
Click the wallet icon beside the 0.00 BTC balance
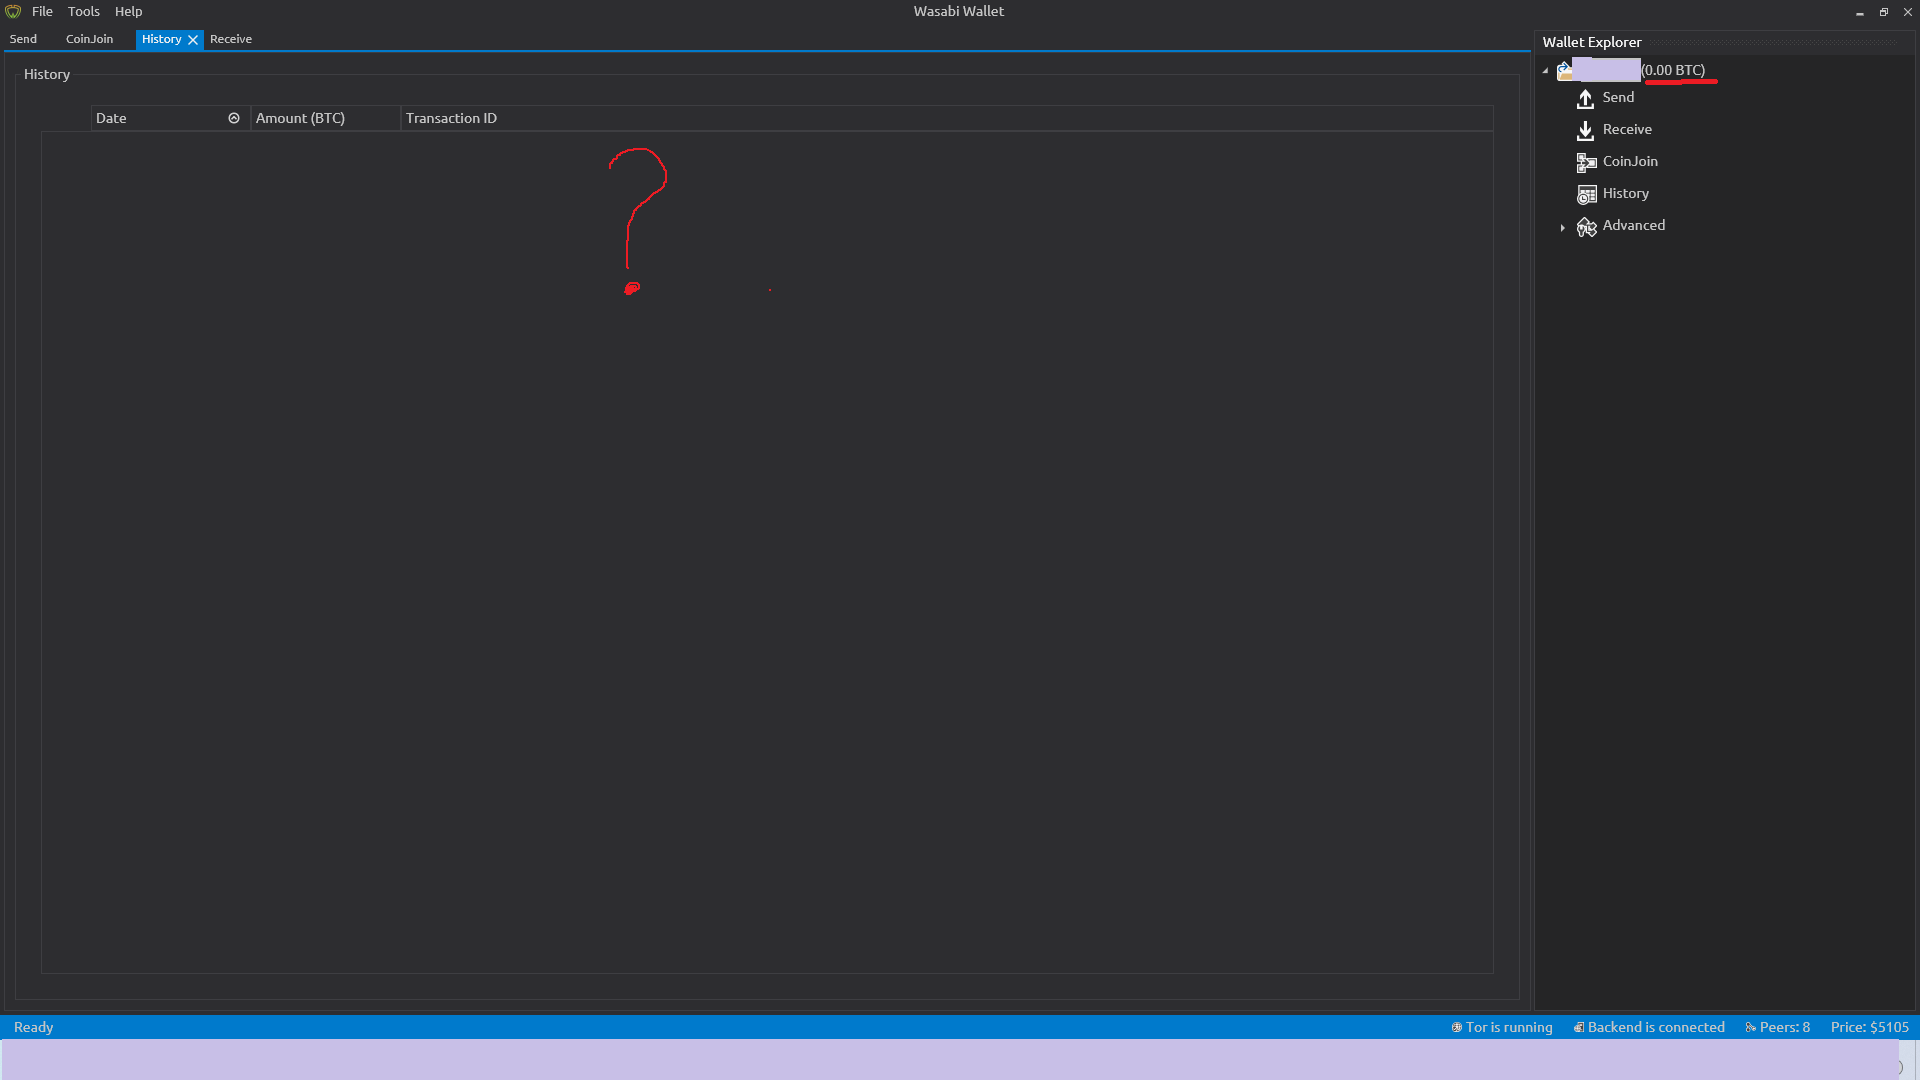point(1564,70)
